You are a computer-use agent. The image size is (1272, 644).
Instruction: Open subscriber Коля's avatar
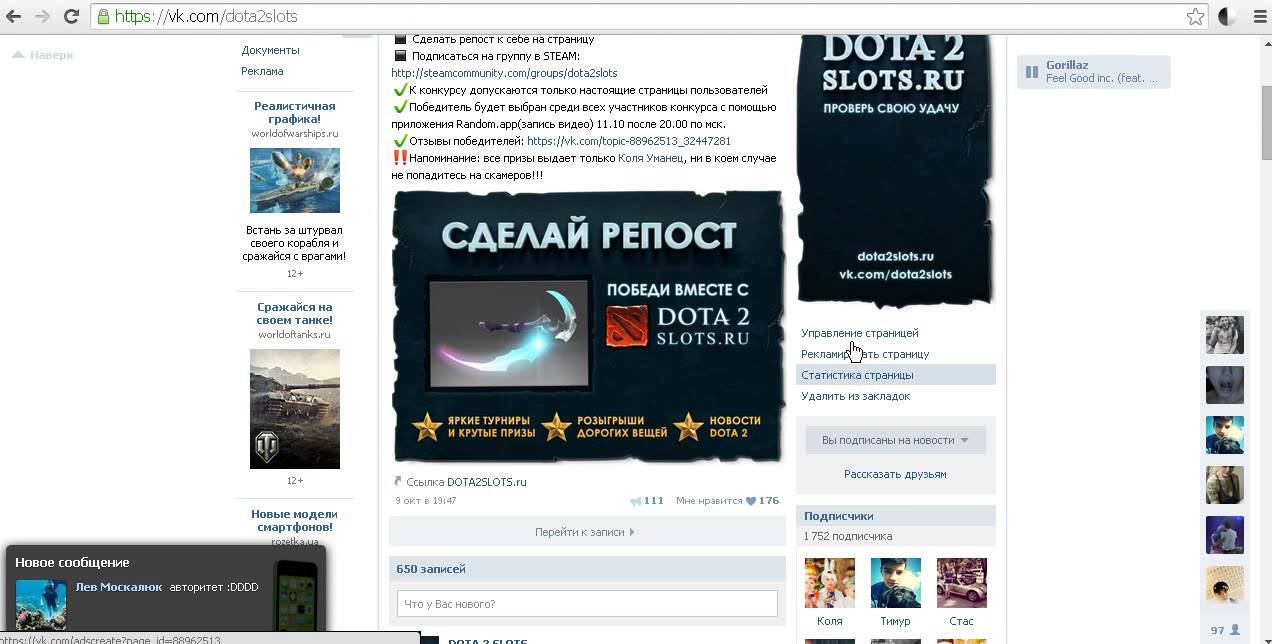click(830, 583)
